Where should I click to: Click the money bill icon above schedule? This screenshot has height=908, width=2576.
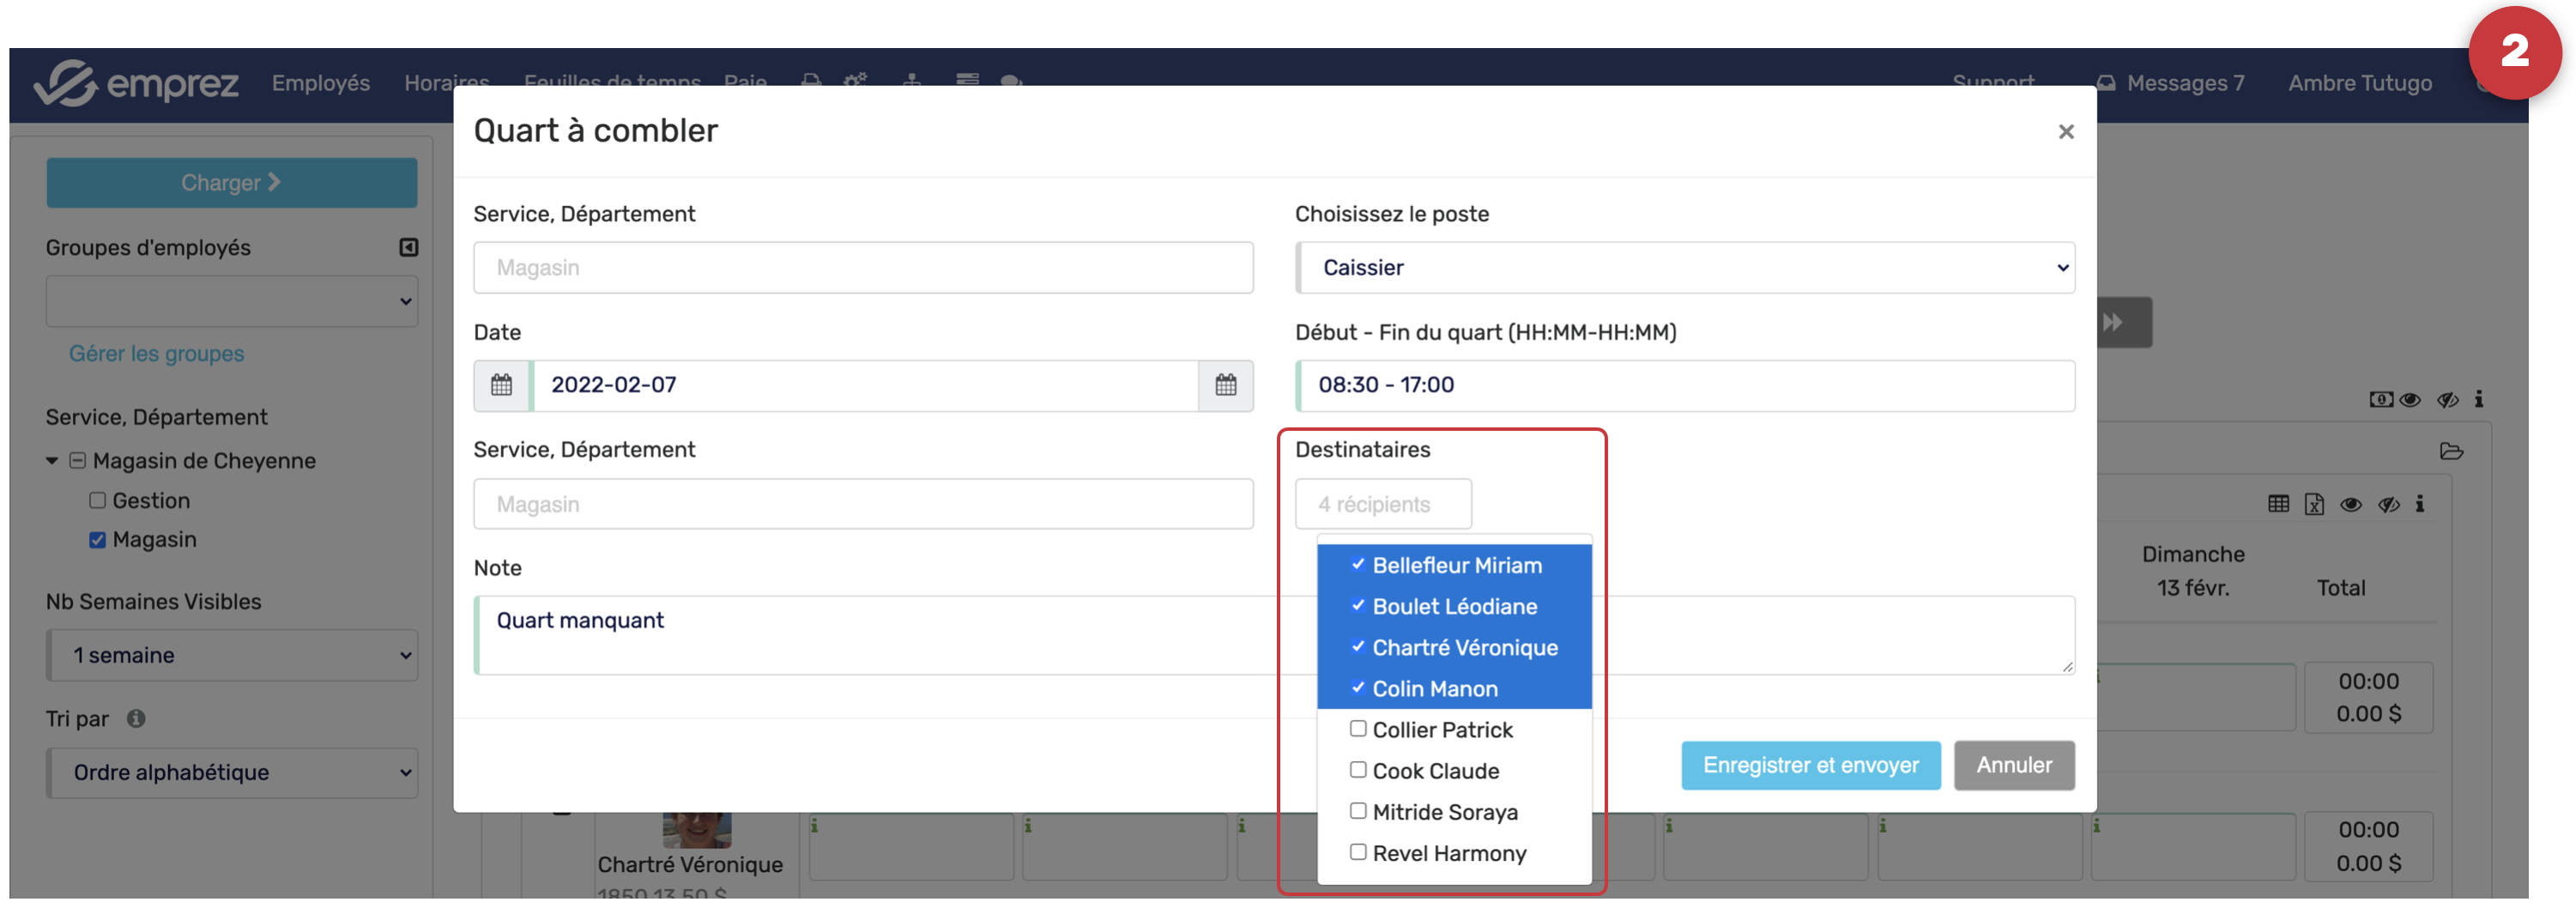pyautogui.click(x=2381, y=400)
